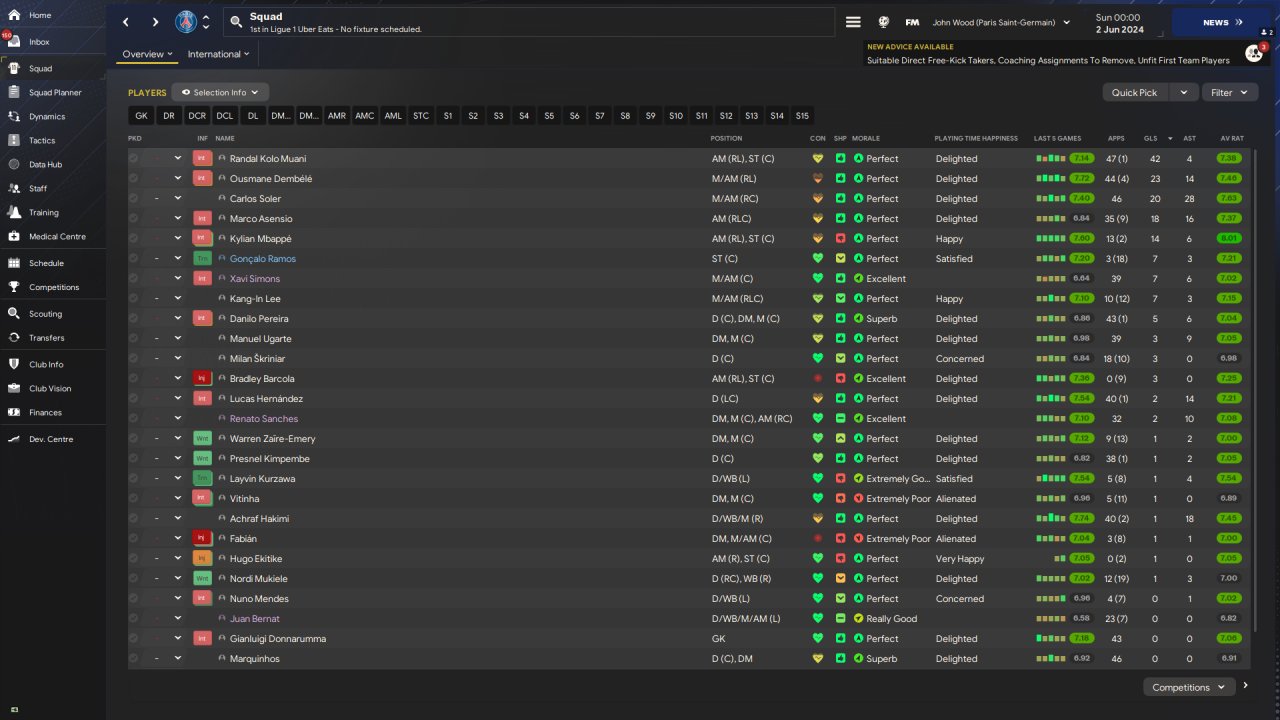Open the Dynamics sidebar icon
Viewport: 1280px width, 720px height.
click(x=14, y=116)
